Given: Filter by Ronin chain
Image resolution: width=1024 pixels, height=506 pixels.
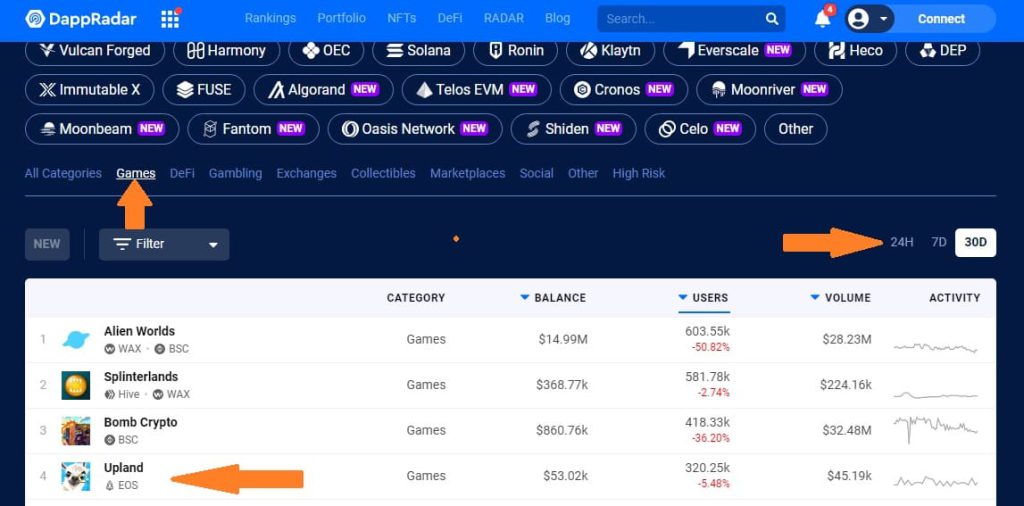Looking at the screenshot, I should [515, 50].
